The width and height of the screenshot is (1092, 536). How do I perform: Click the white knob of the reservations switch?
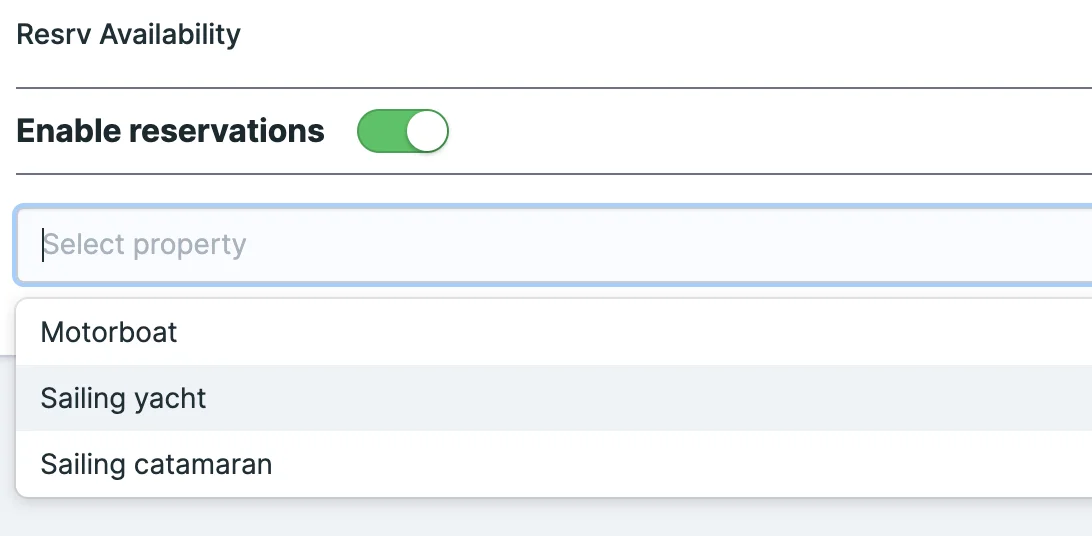[427, 132]
